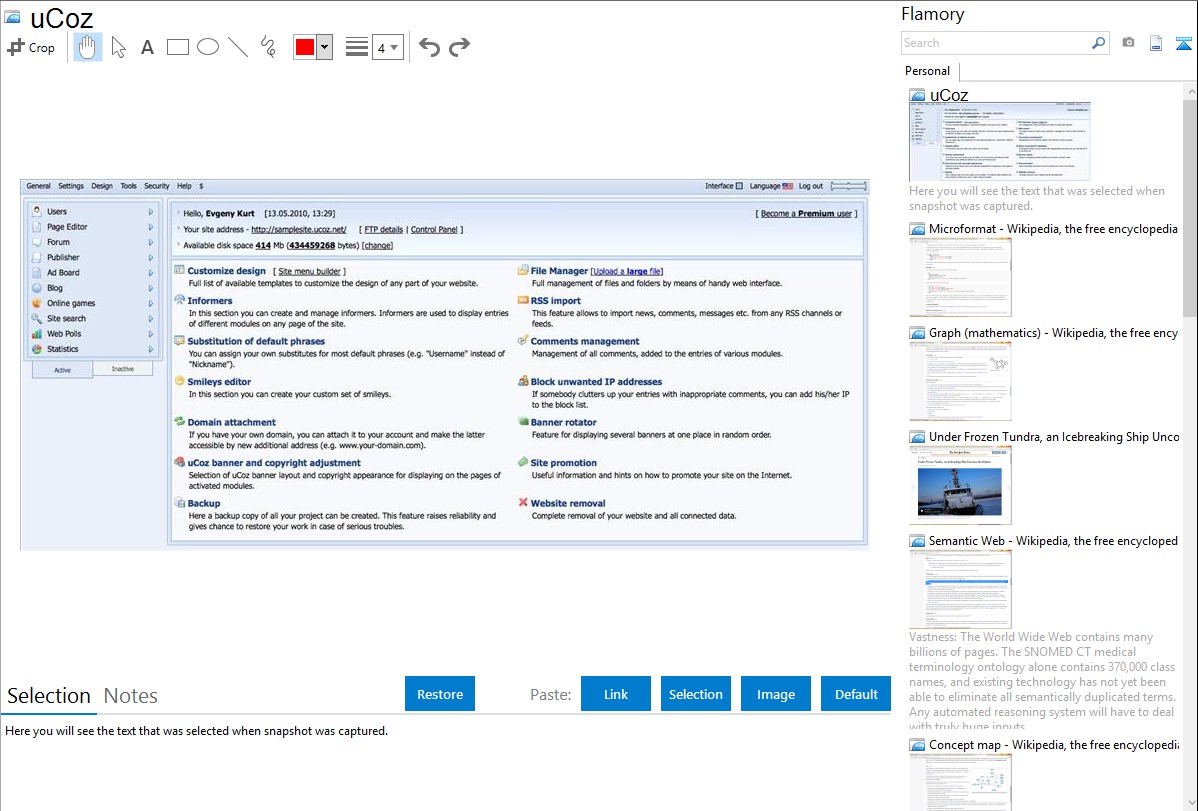1198x811 pixels.
Task: Expand the Blog sidebar arrow
Action: (151, 288)
